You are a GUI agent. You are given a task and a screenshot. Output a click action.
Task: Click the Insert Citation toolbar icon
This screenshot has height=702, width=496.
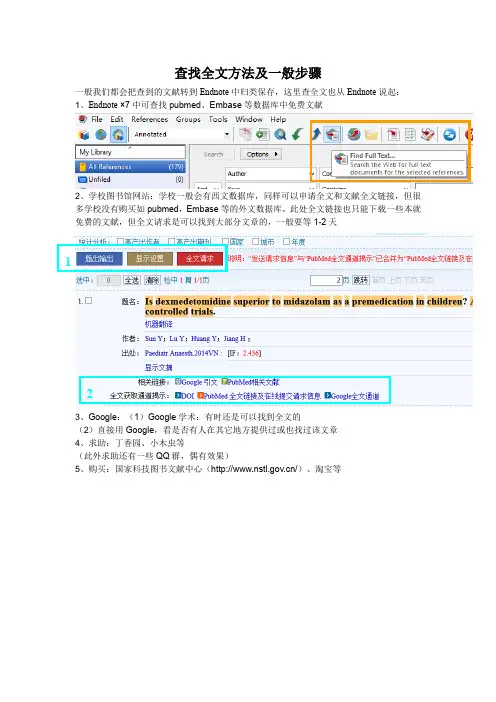coord(393,134)
